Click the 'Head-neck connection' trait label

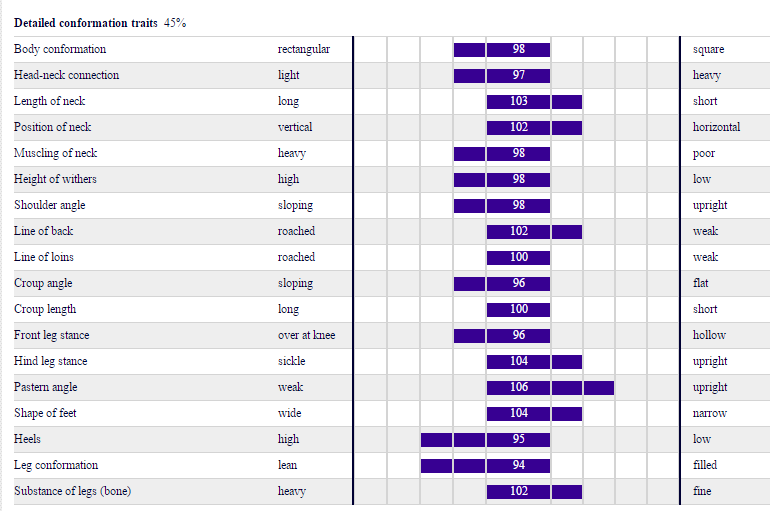pos(66,75)
